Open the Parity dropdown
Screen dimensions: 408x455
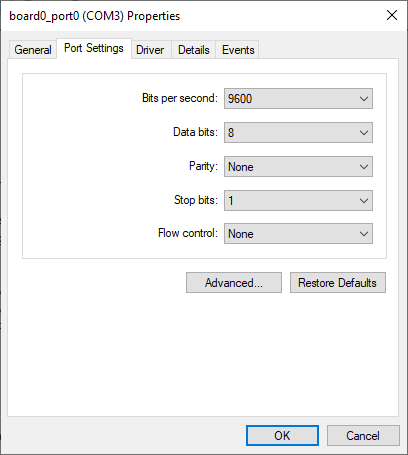tap(298, 167)
